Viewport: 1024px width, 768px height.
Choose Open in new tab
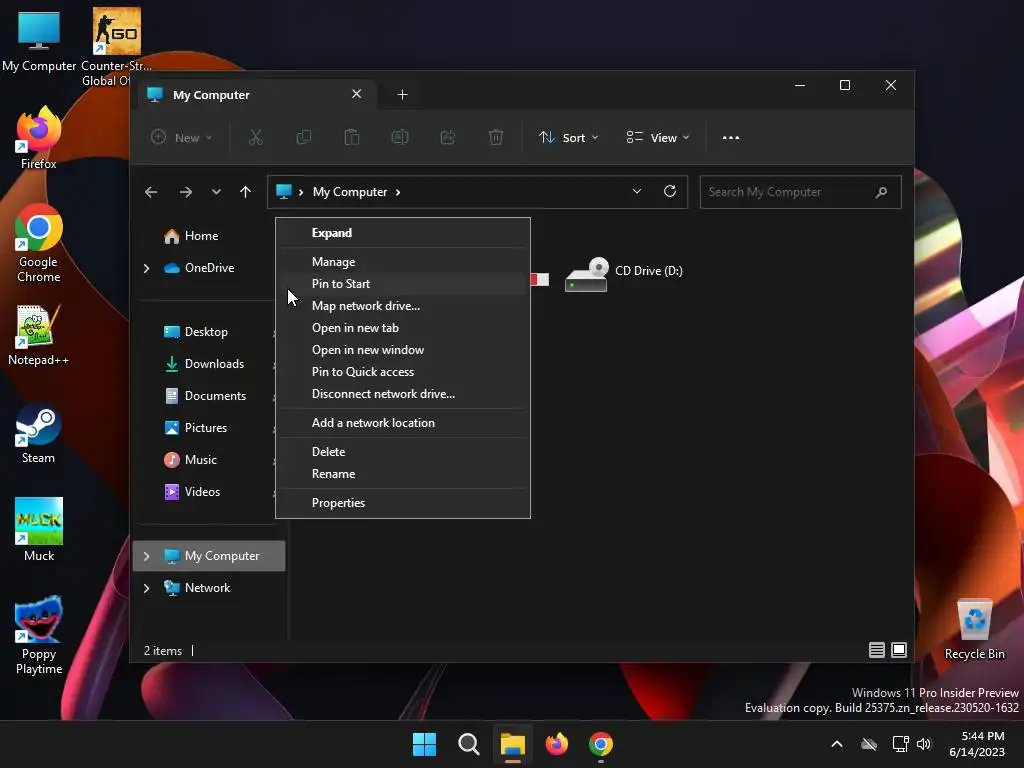(x=403, y=328)
